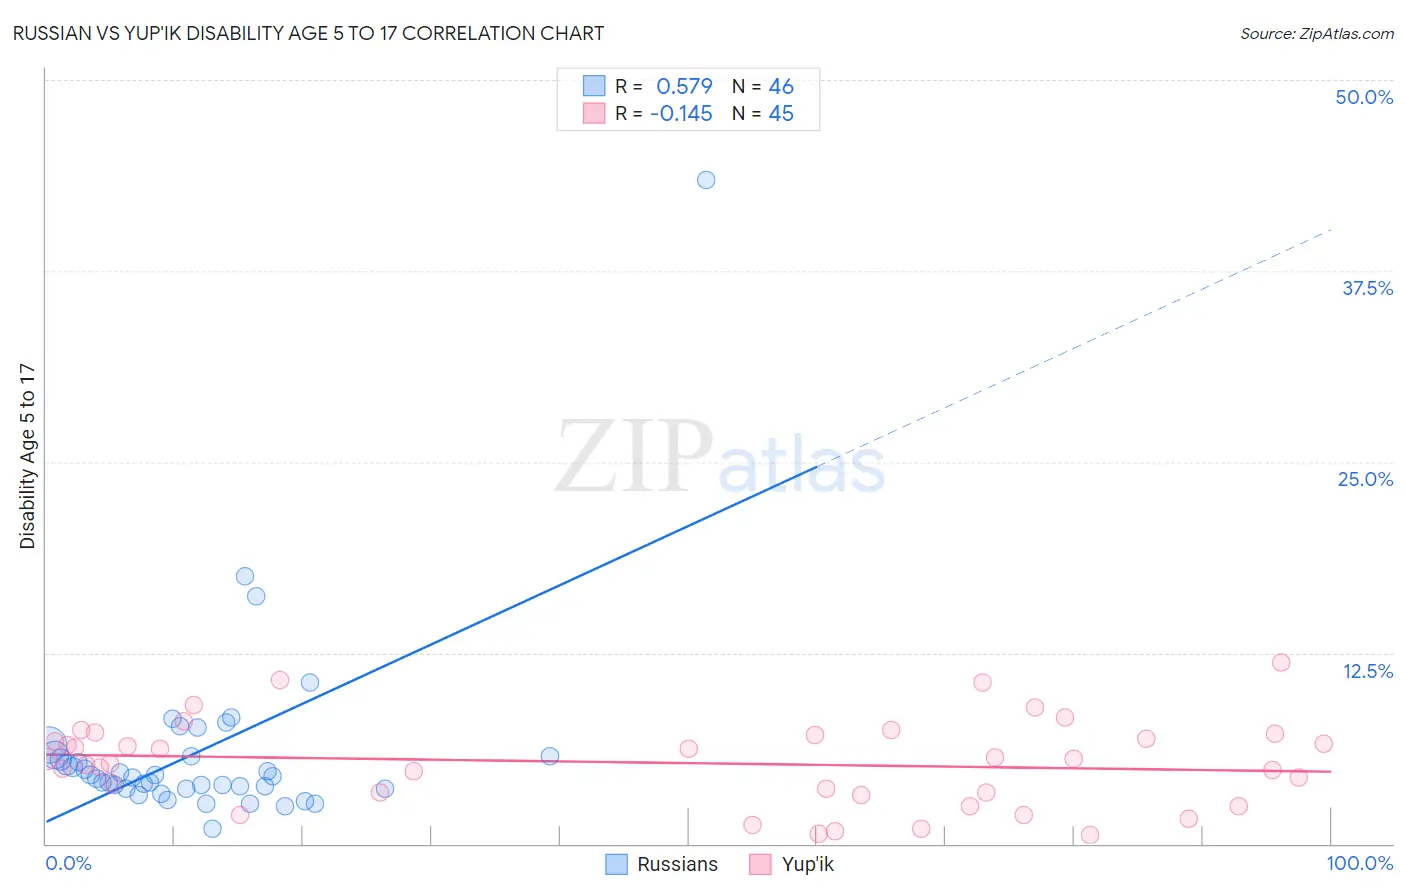Click the blue point near 17.5% value
The height and width of the screenshot is (892, 1406).
[245, 576]
